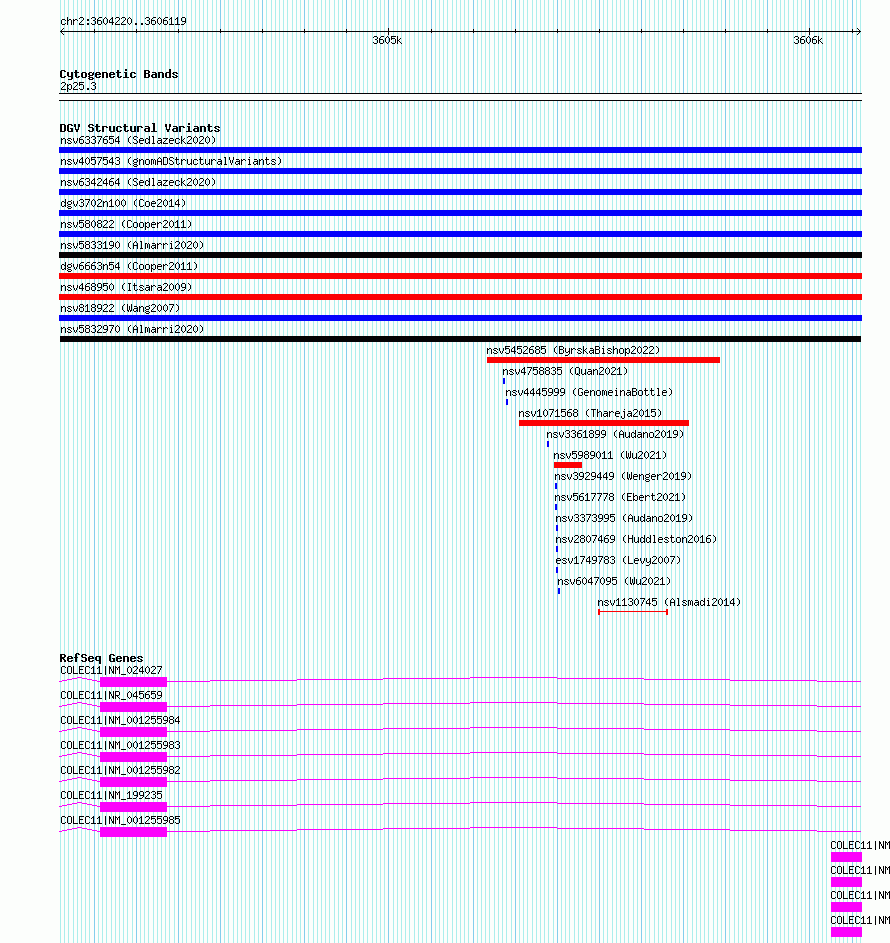
Task: Click the black bar under nsv5832970
Action: (x=461, y=339)
